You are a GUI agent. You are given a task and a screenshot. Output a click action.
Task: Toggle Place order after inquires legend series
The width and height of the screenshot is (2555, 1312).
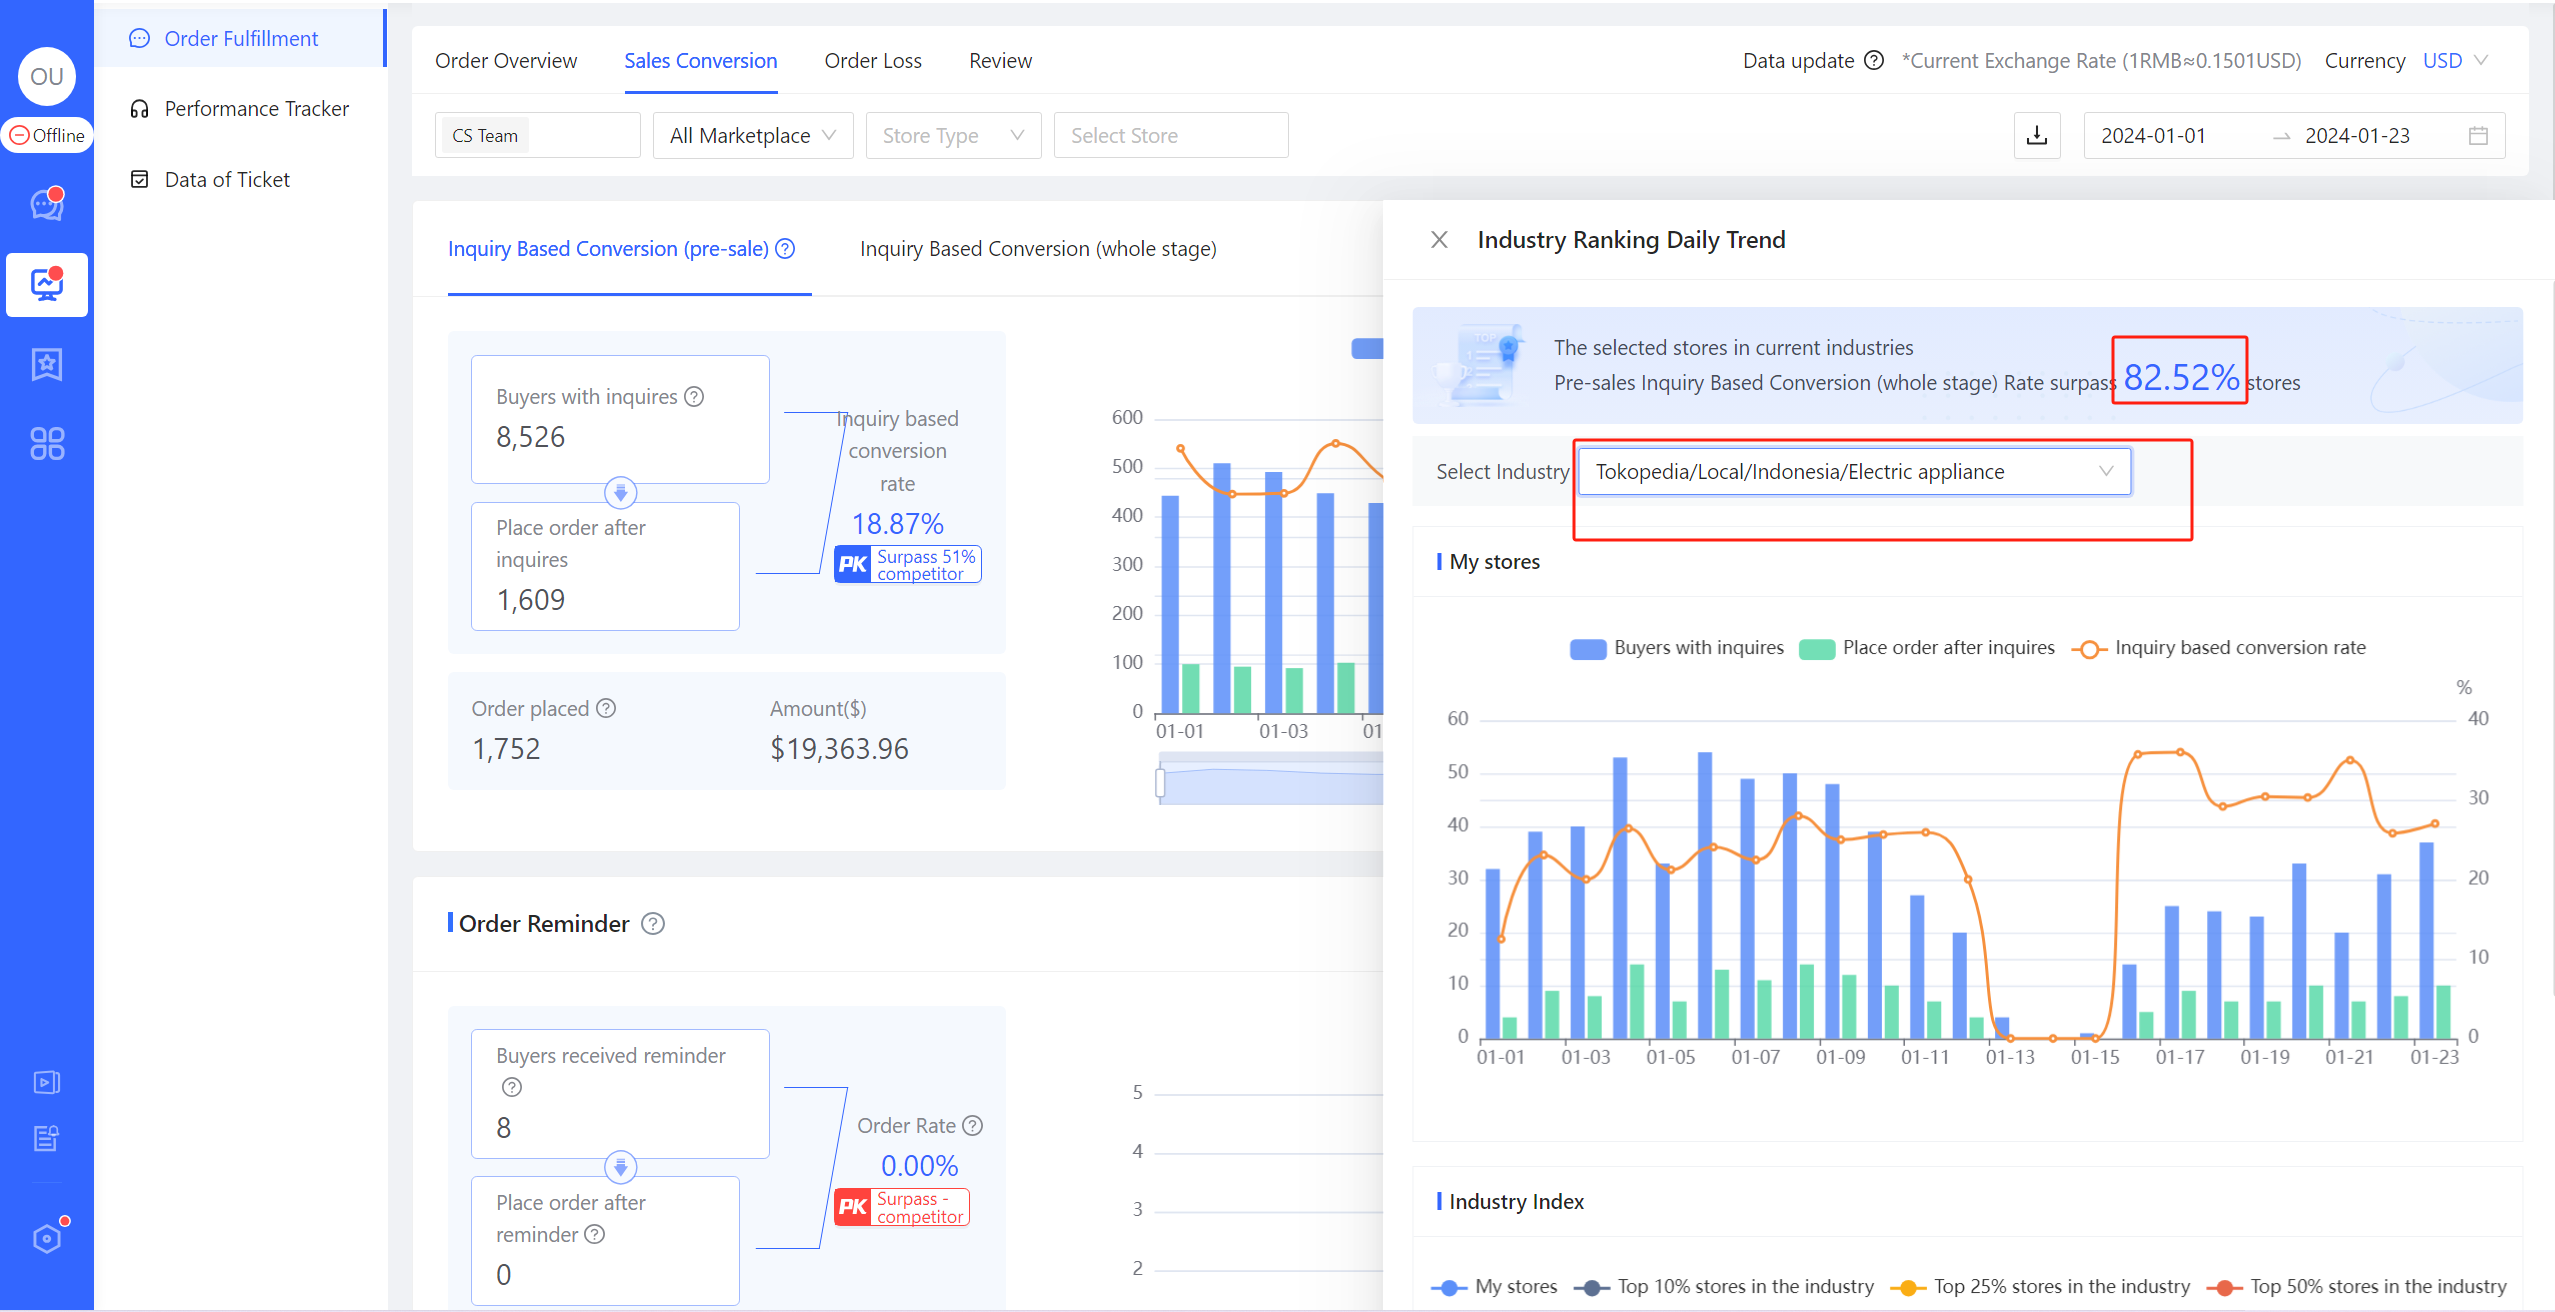click(x=1927, y=648)
